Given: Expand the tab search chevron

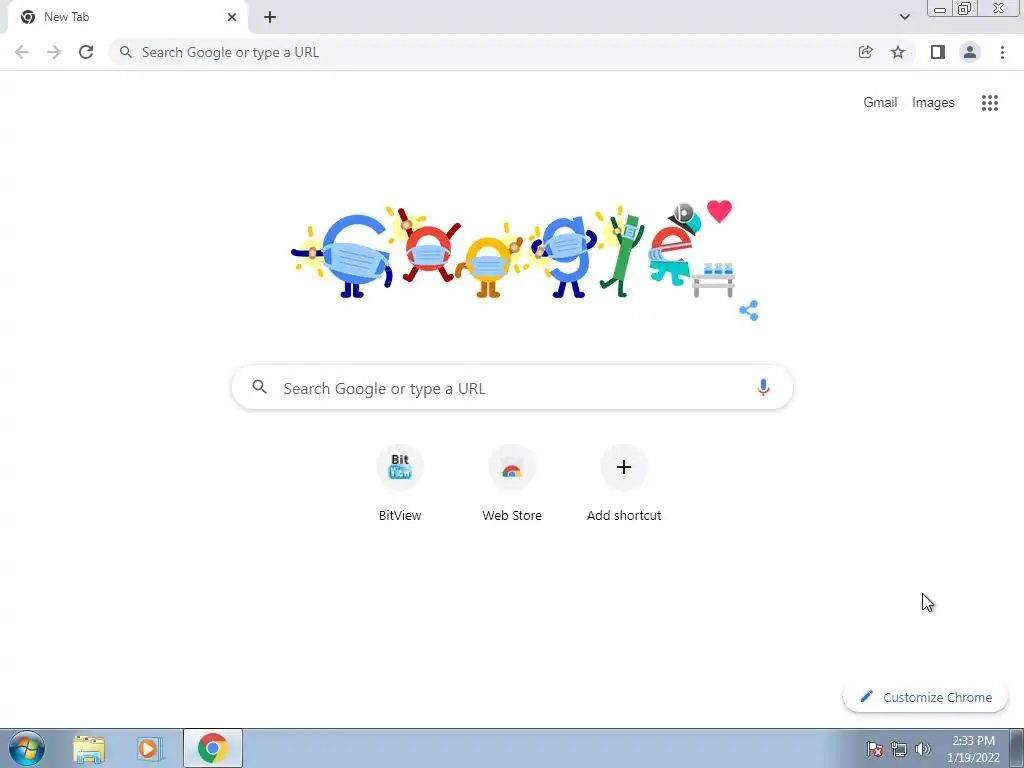Looking at the screenshot, I should pyautogui.click(x=904, y=17).
